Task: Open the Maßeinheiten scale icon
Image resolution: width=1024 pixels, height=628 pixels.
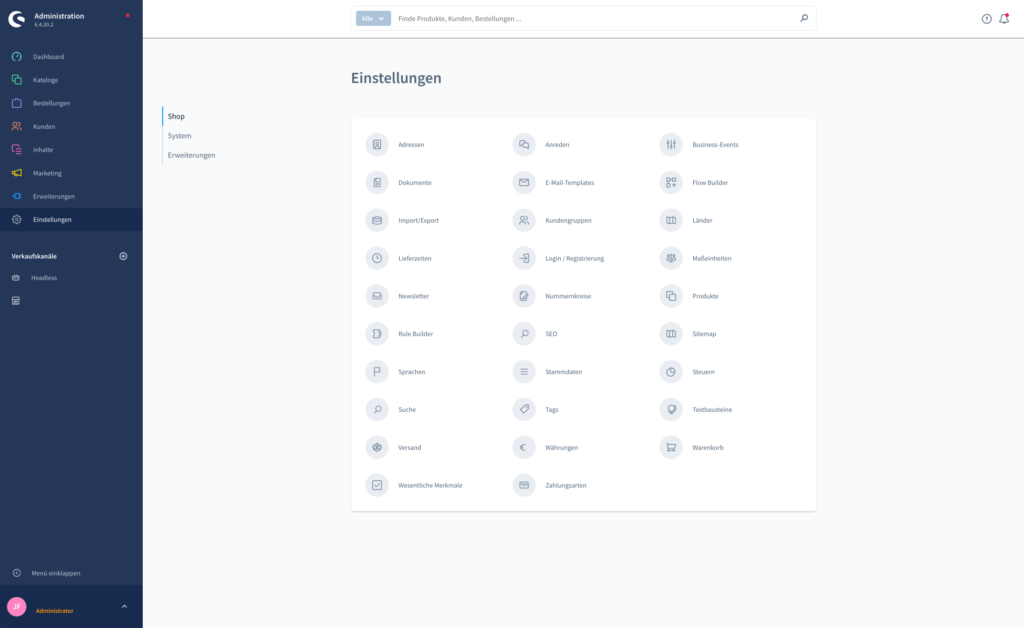Action: coord(671,258)
